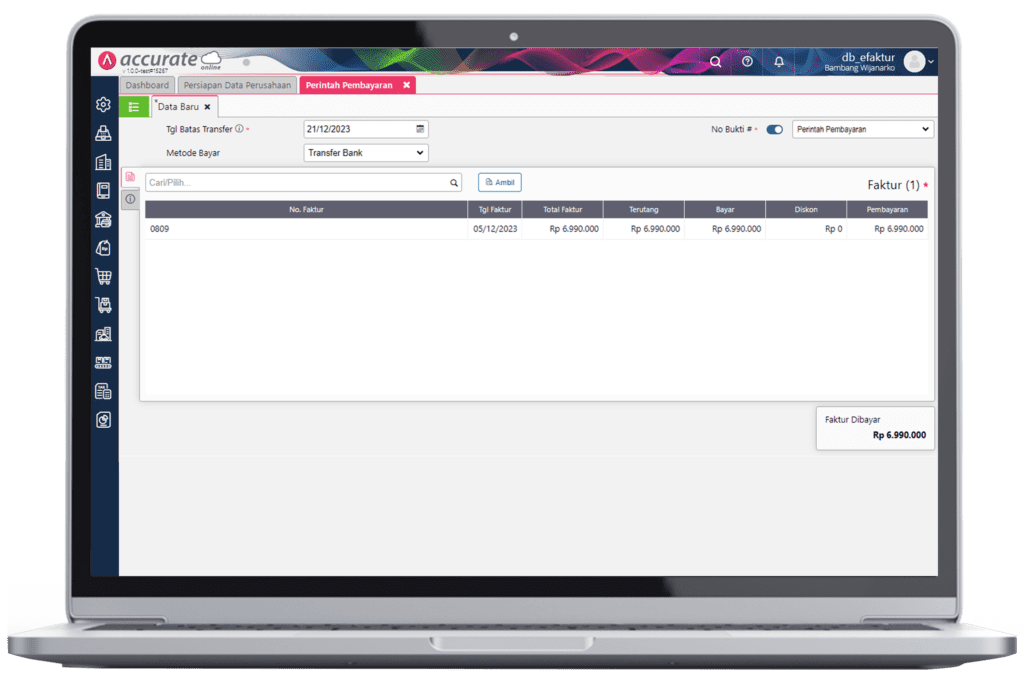This screenshot has height=683, width=1024.
Task: Click the Bambang Wijanarko user name
Action: tap(859, 69)
